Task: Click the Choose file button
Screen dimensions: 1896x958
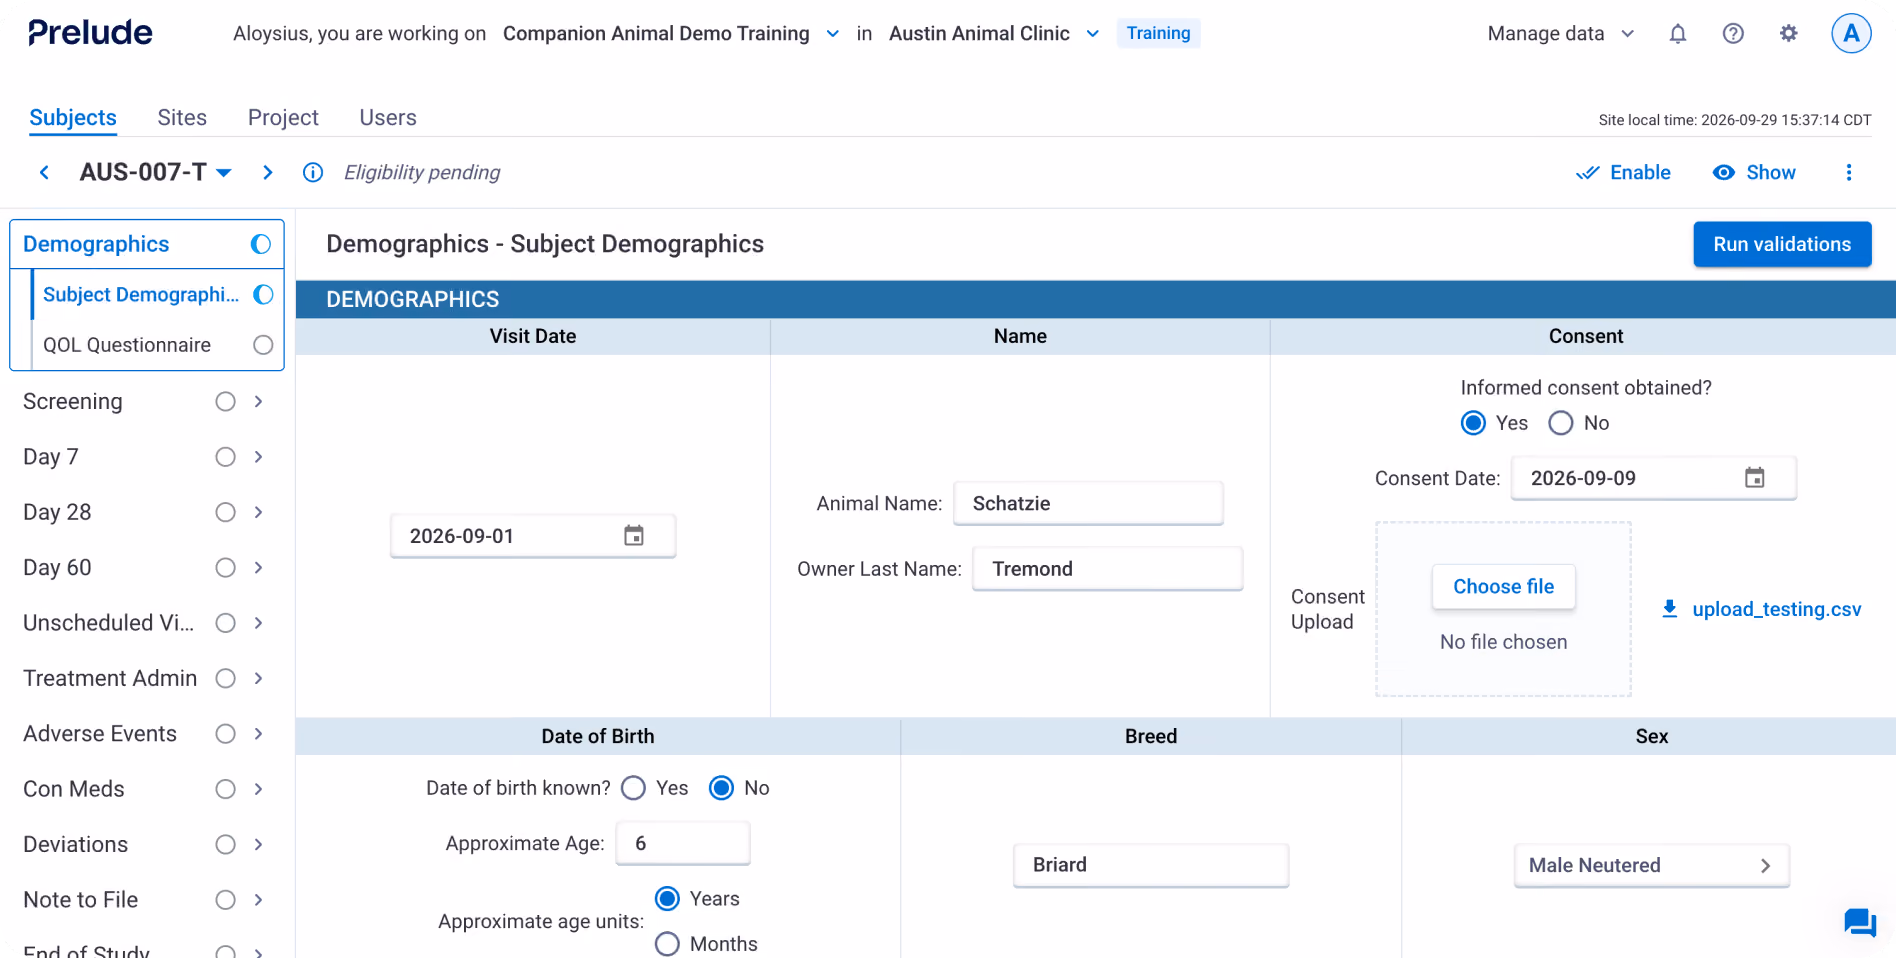Action: point(1503,586)
